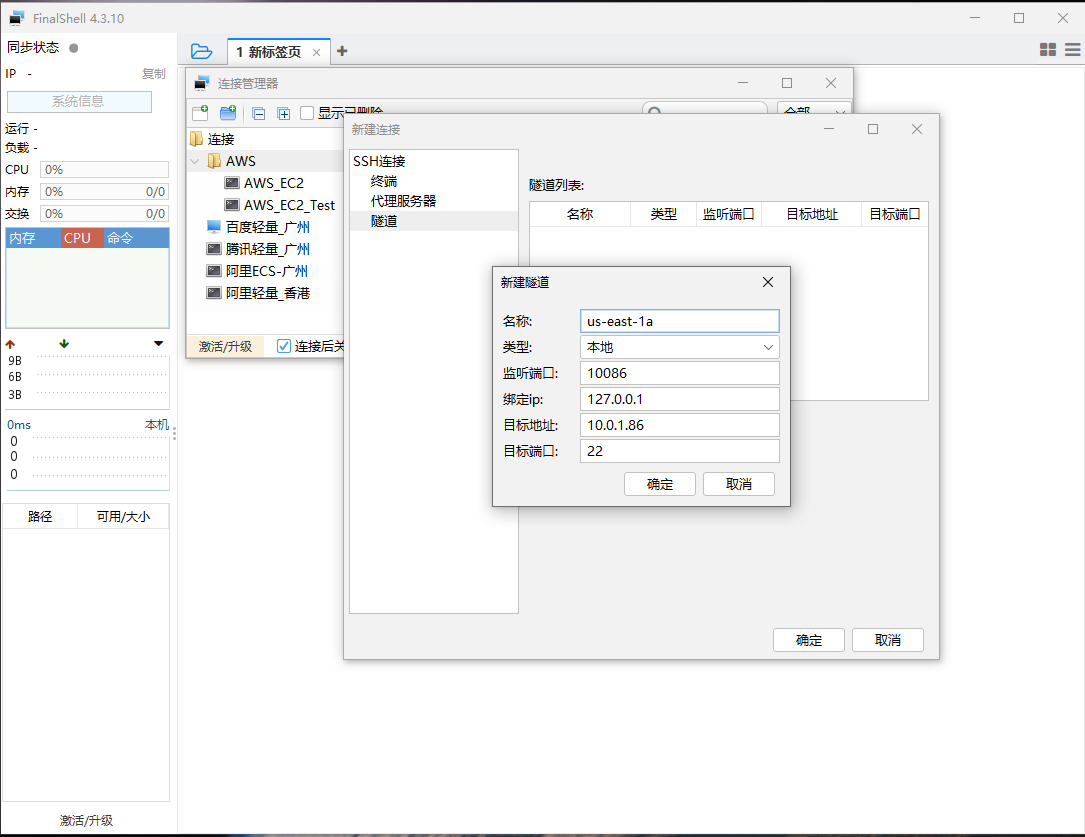Close the 新建隧道 dialog
Screen dimensions: 1085x837
coord(767,282)
